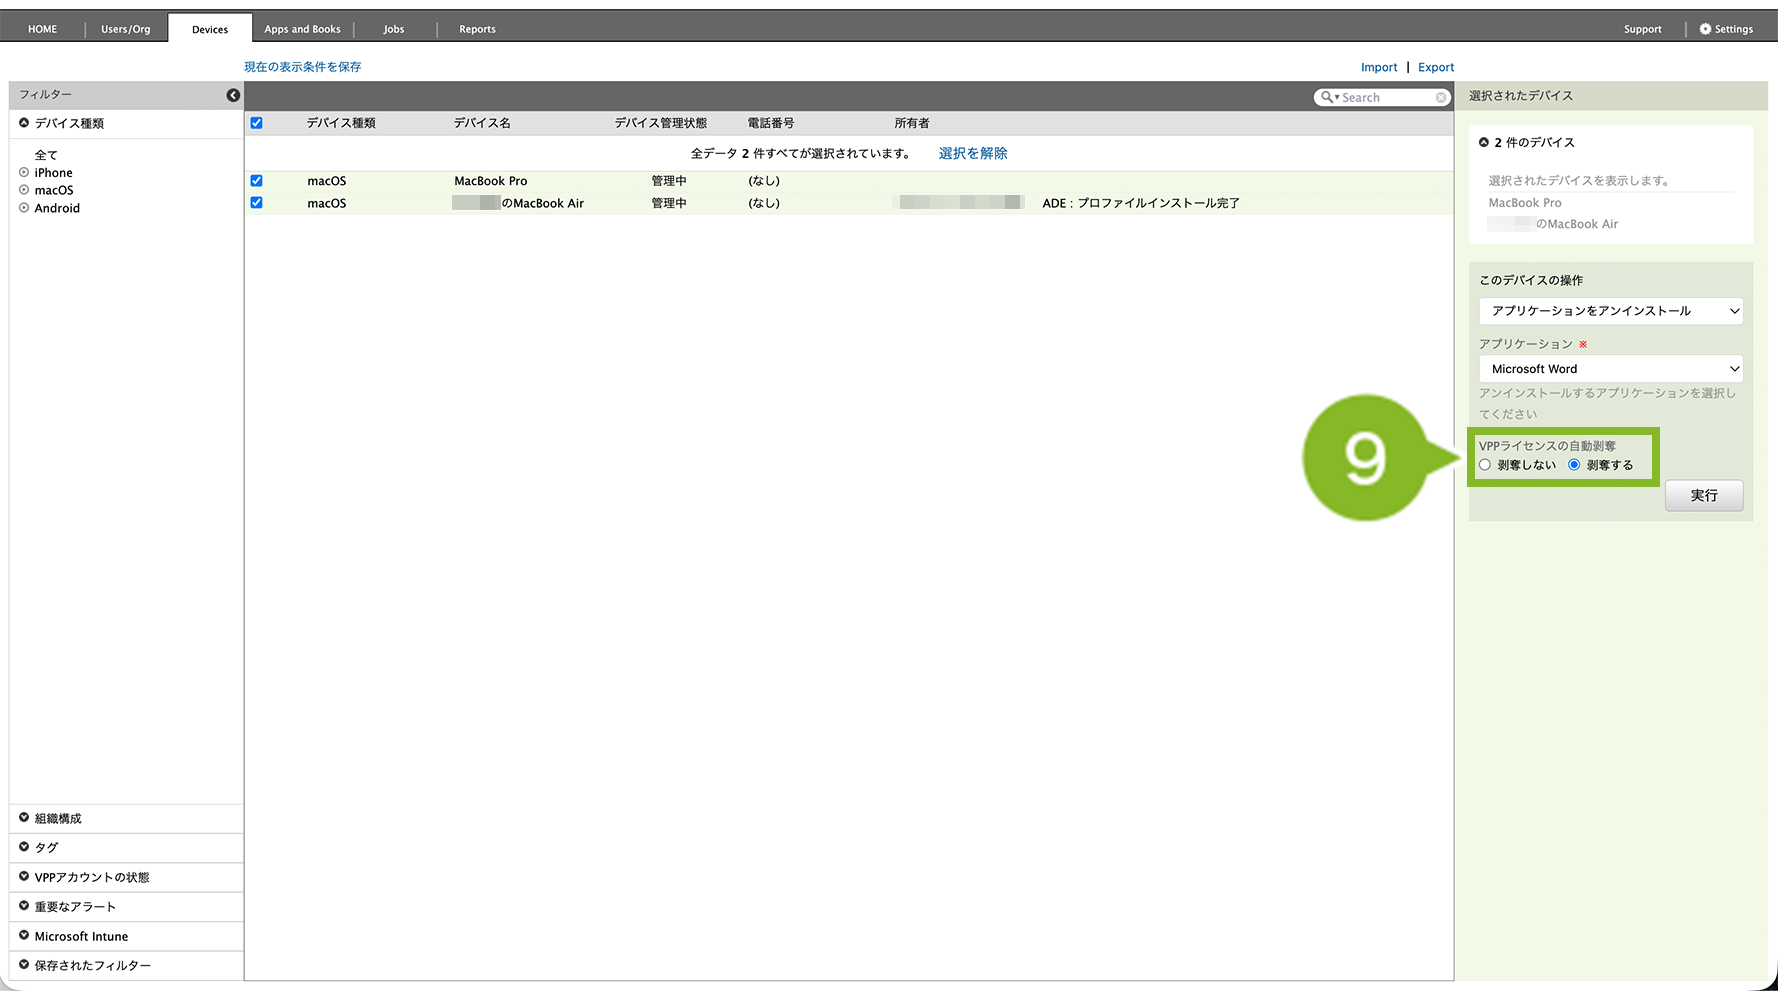Screen dimensions: 1778x1000
Task: Expand the 保存されたフィルター section
Action: coord(24,965)
